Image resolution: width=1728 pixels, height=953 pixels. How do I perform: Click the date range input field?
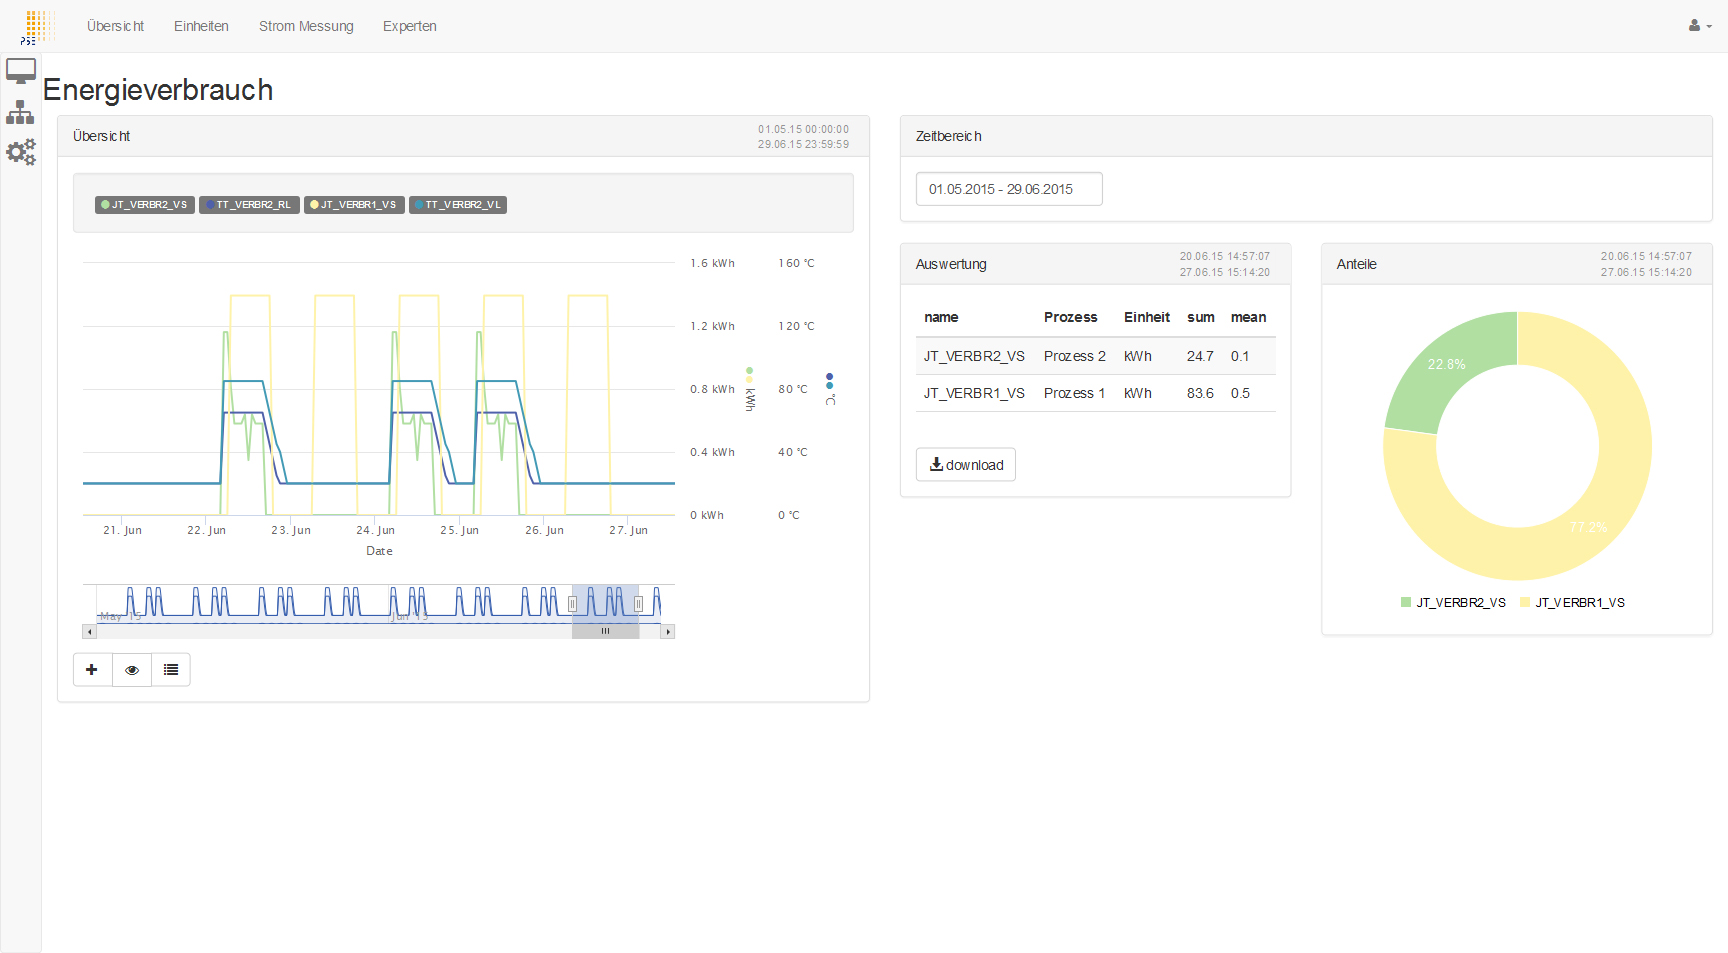tap(1009, 189)
